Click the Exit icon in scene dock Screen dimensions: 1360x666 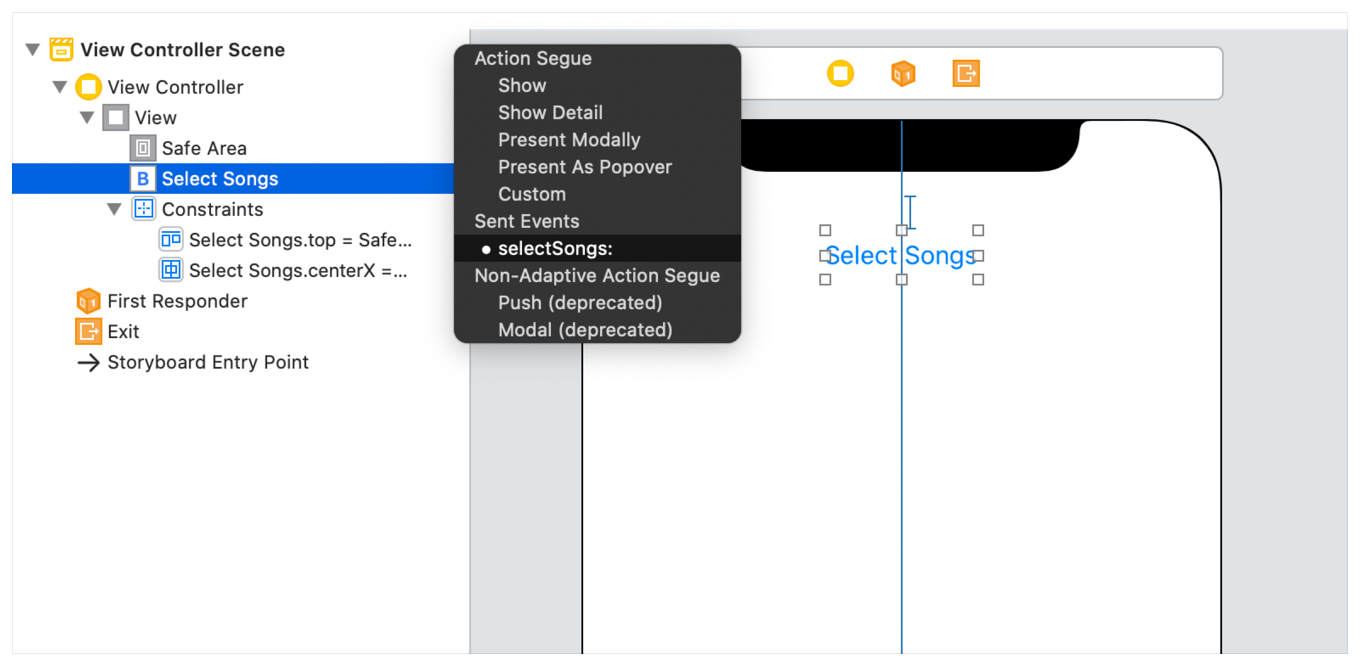tap(966, 73)
